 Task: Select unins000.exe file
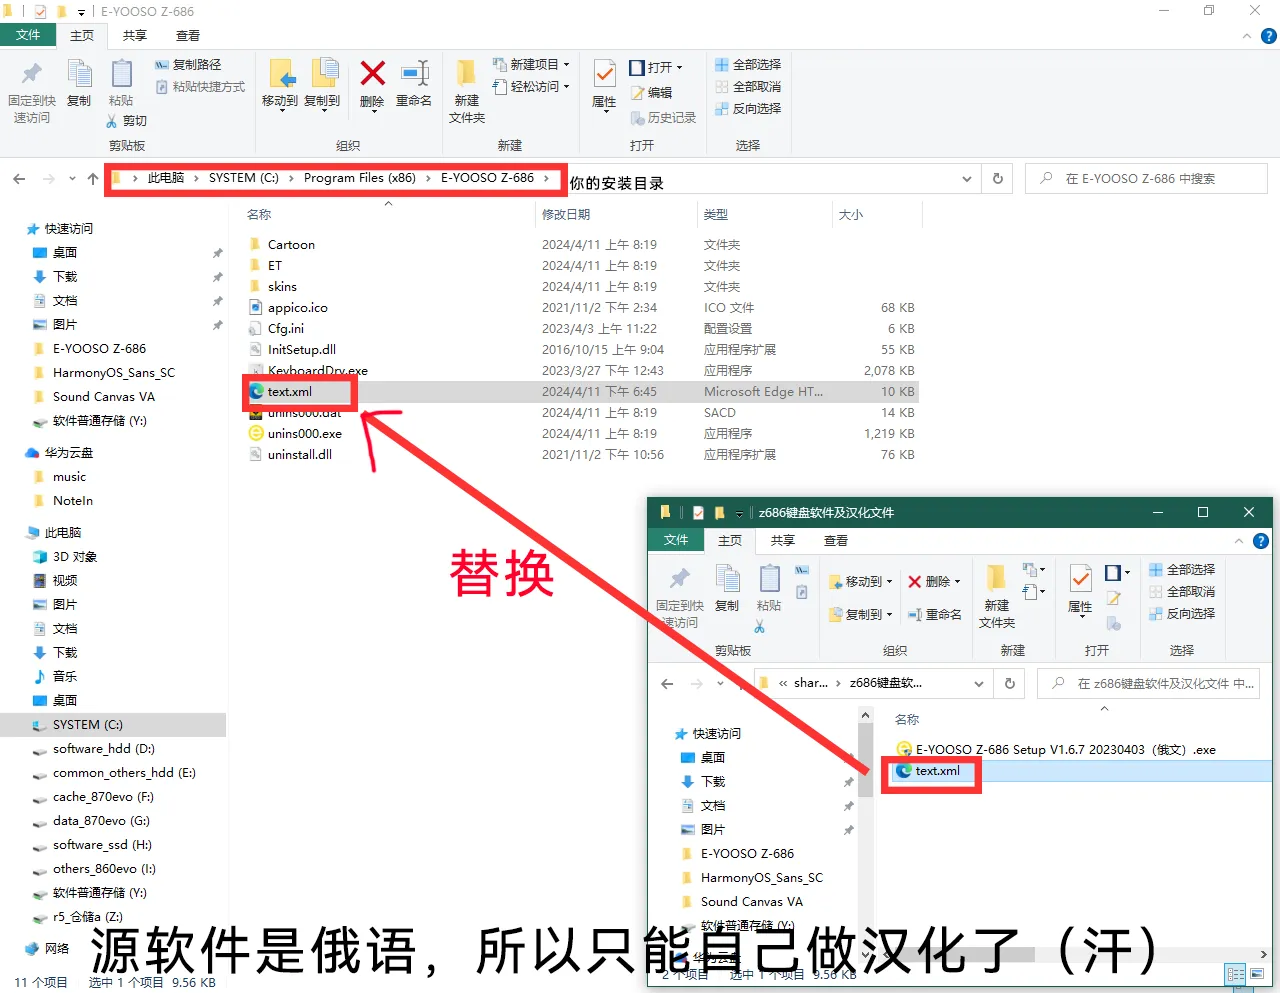pos(304,433)
